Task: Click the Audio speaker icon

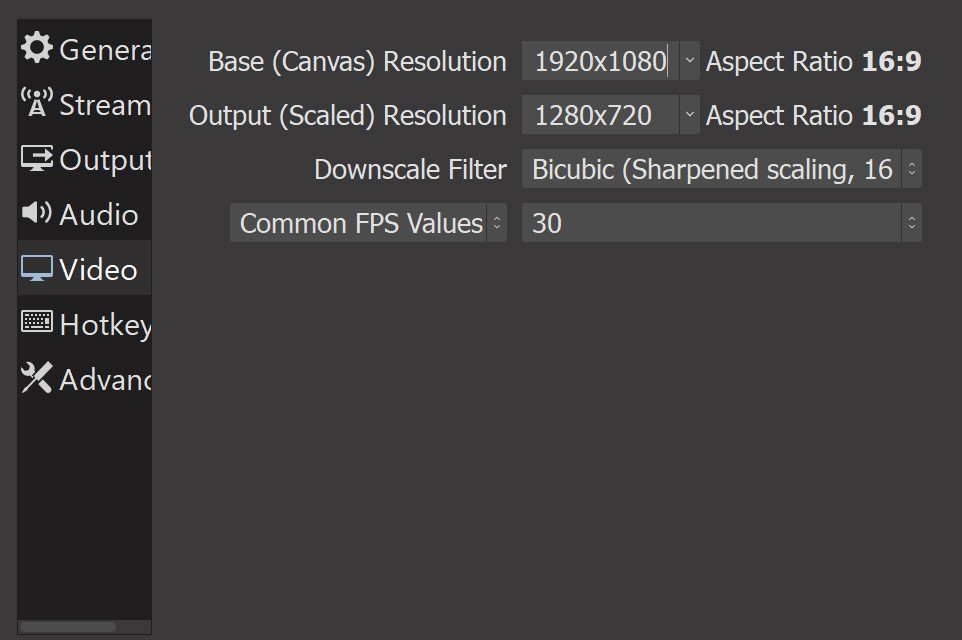Action: pos(37,213)
